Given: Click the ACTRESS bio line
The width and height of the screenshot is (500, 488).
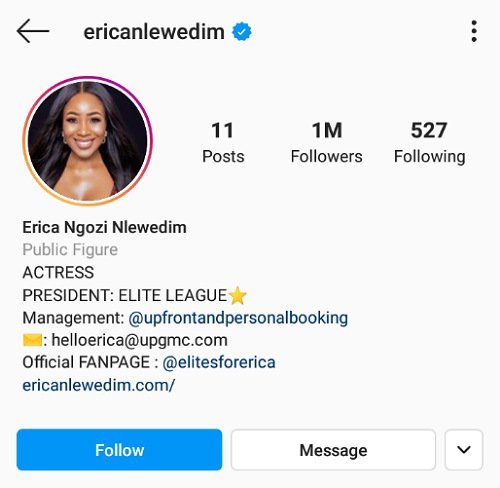Looking at the screenshot, I should [58, 272].
